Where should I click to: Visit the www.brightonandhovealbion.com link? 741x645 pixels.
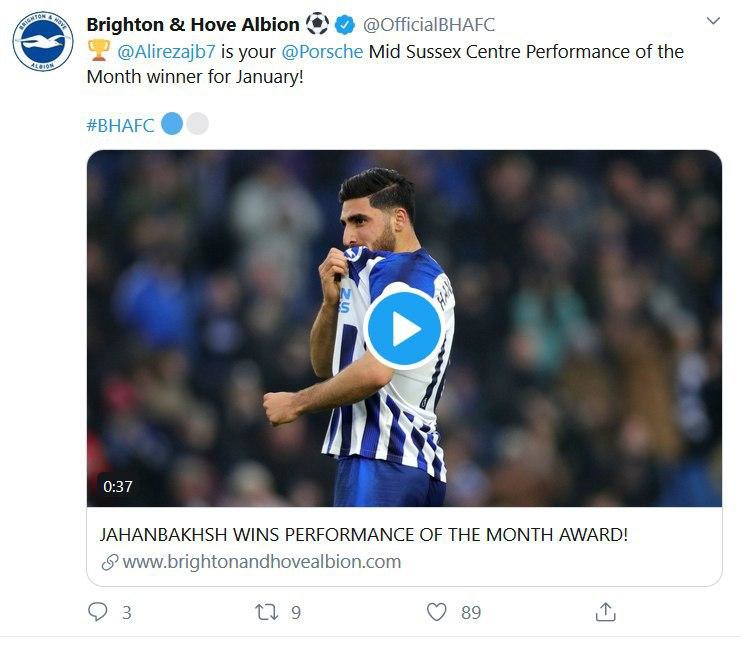pyautogui.click(x=261, y=562)
